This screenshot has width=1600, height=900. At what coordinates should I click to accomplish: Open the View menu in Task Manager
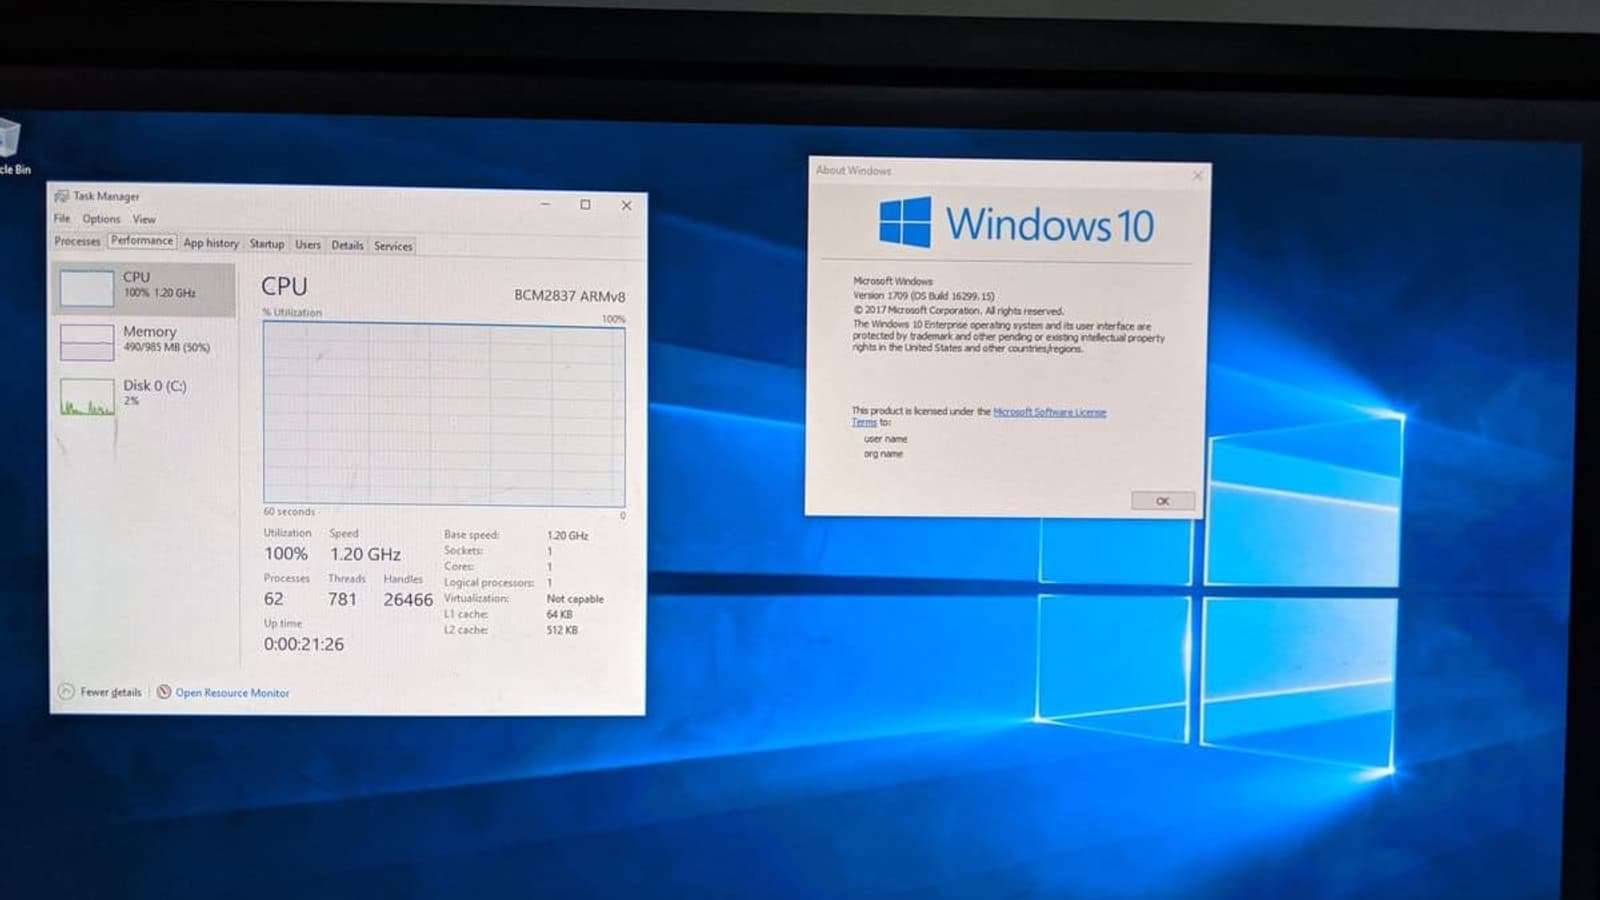pos(144,219)
